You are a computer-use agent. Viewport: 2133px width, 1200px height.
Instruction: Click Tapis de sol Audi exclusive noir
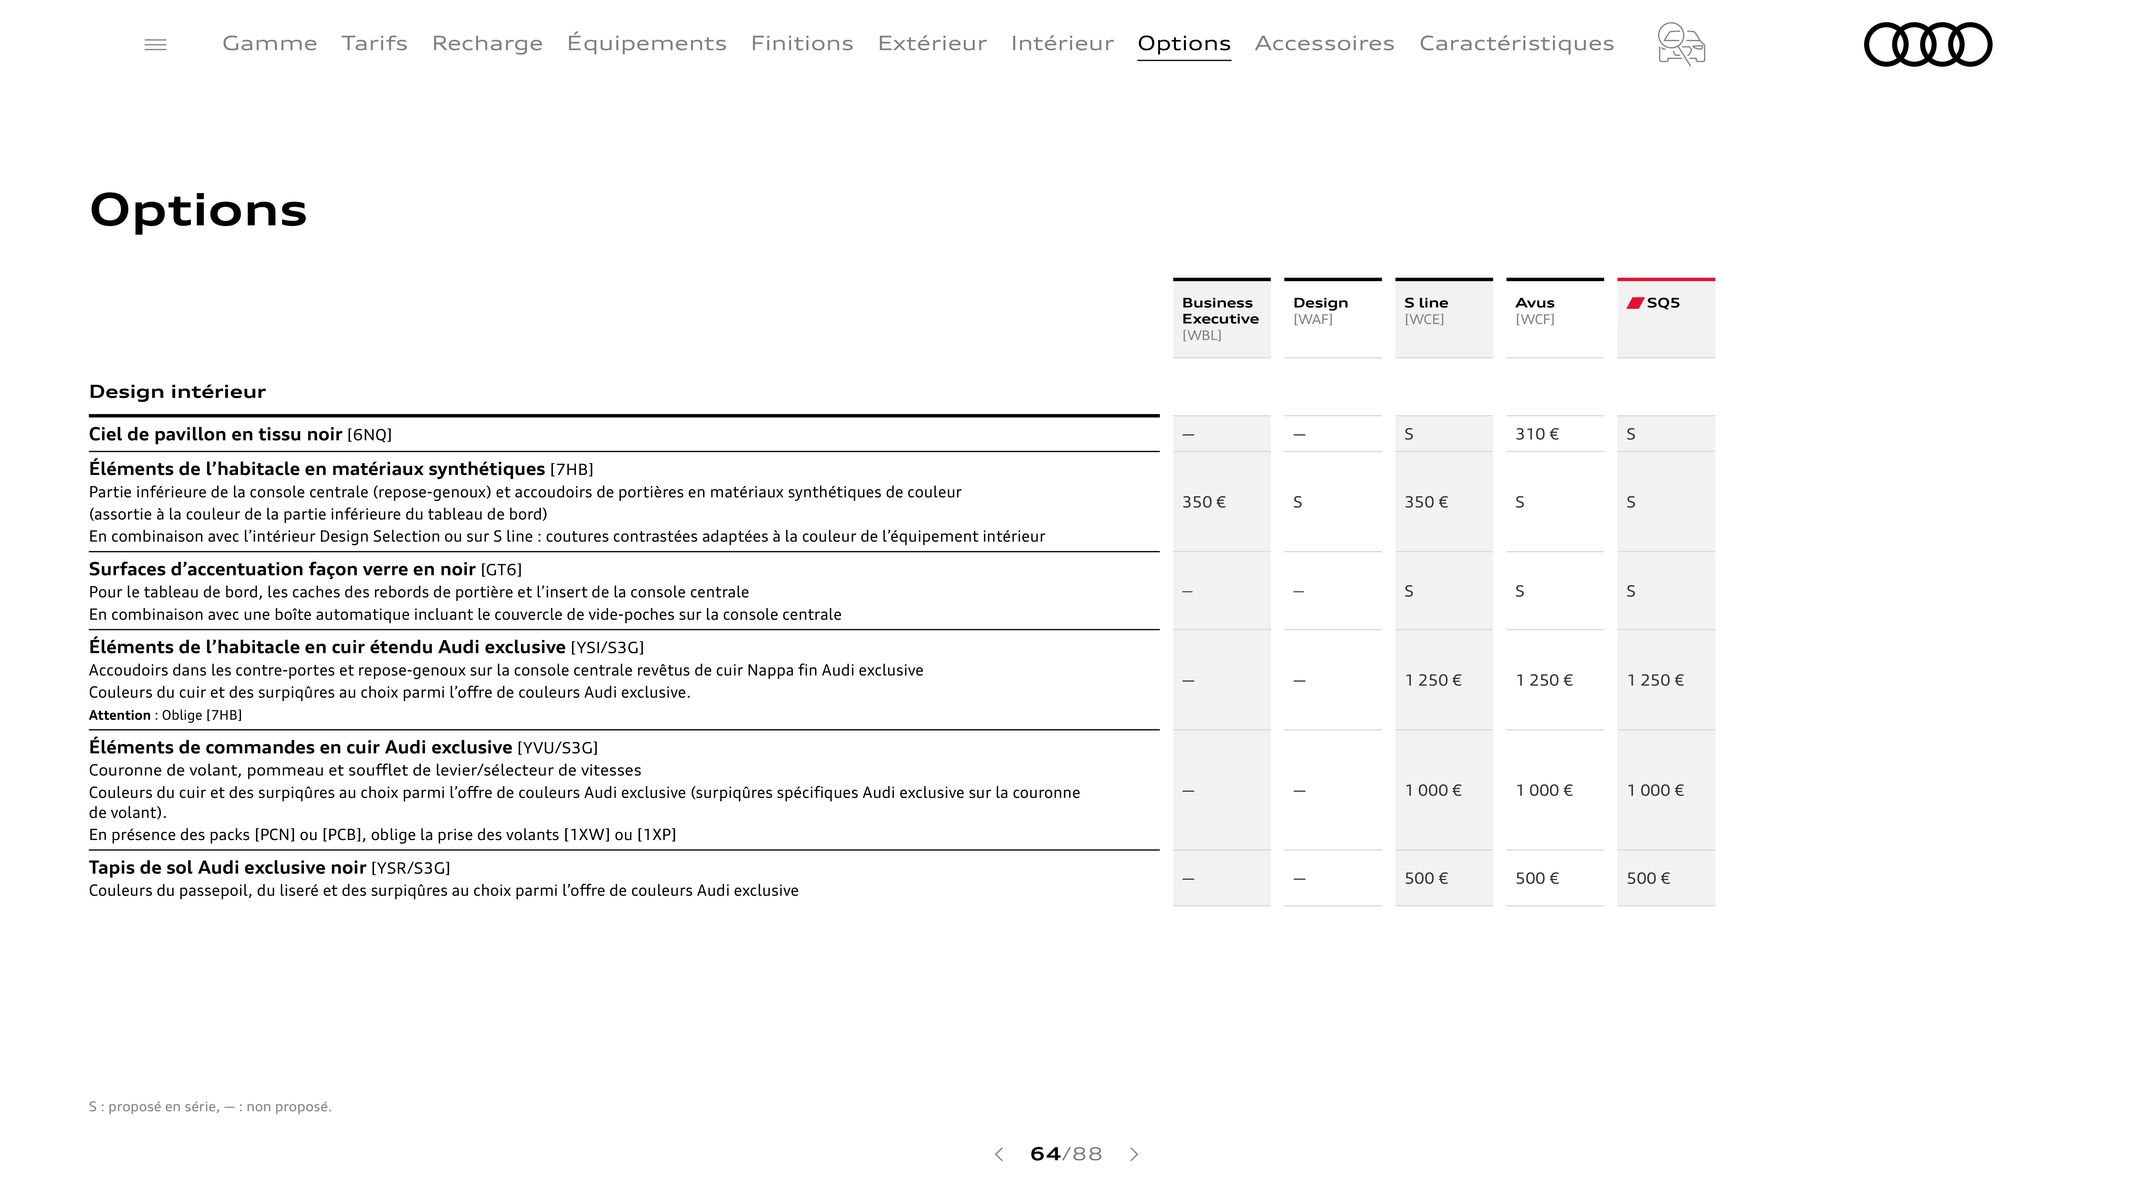[x=227, y=868]
